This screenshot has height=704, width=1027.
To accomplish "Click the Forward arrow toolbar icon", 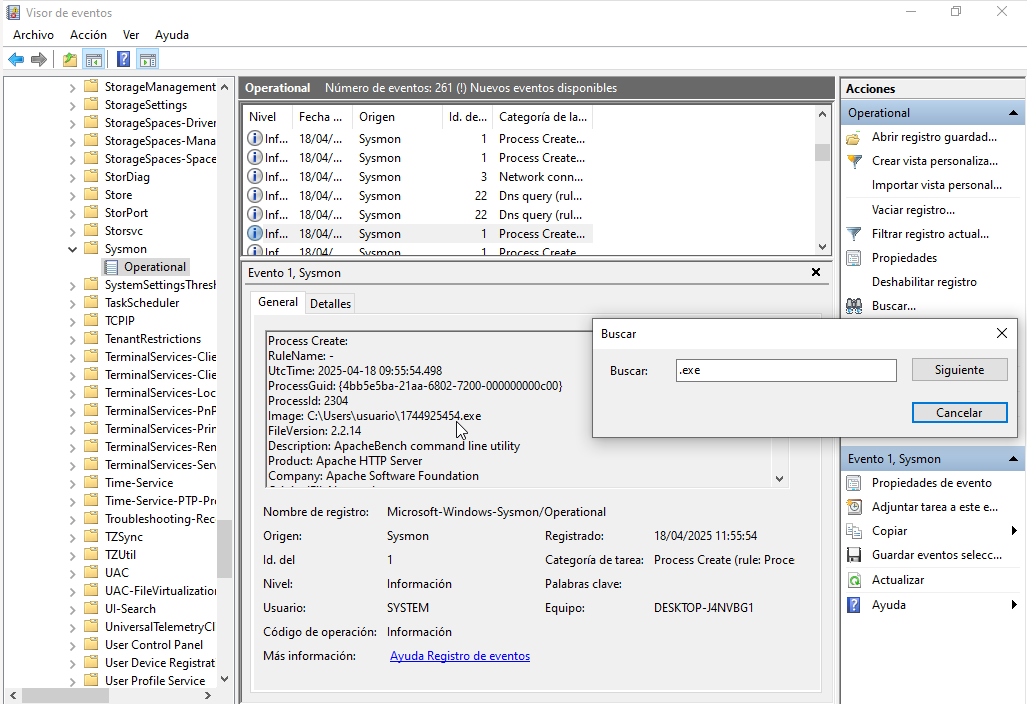I will pos(39,60).
